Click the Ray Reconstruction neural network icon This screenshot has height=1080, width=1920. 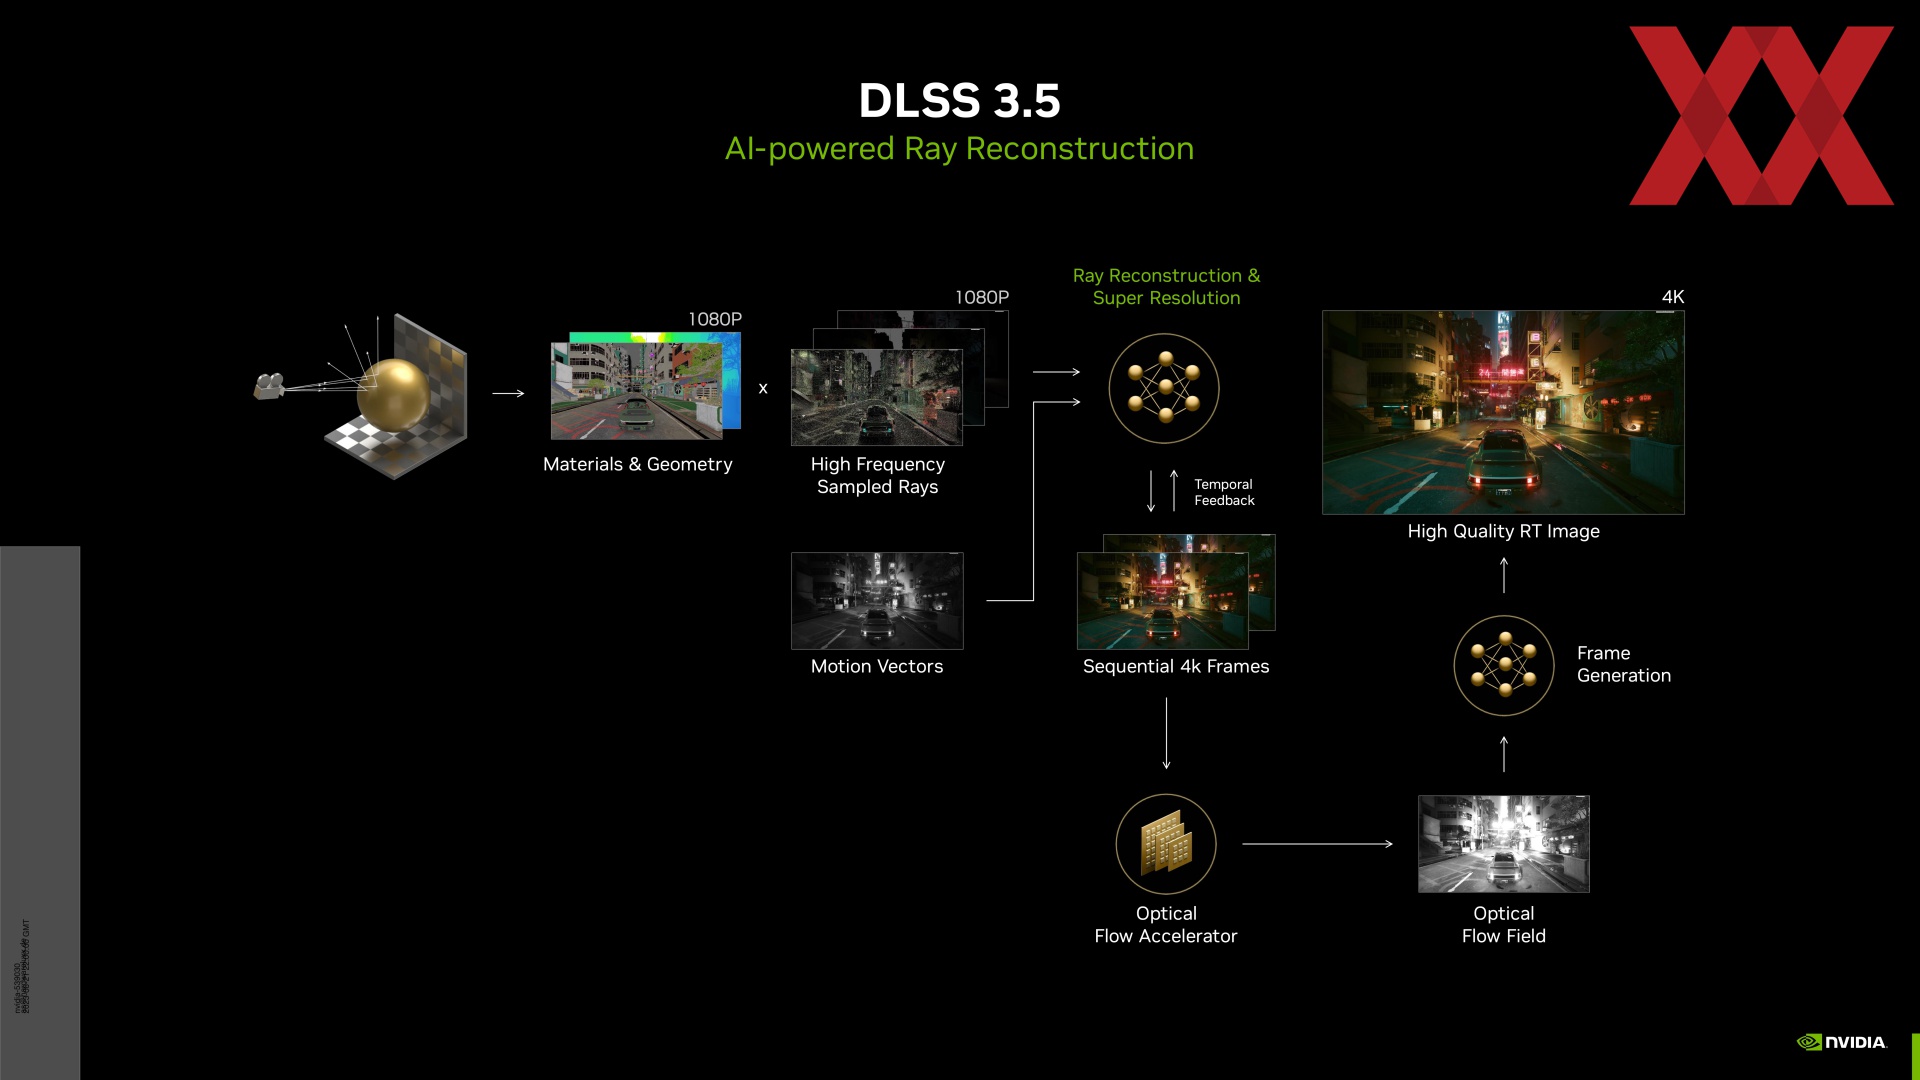(x=1164, y=389)
